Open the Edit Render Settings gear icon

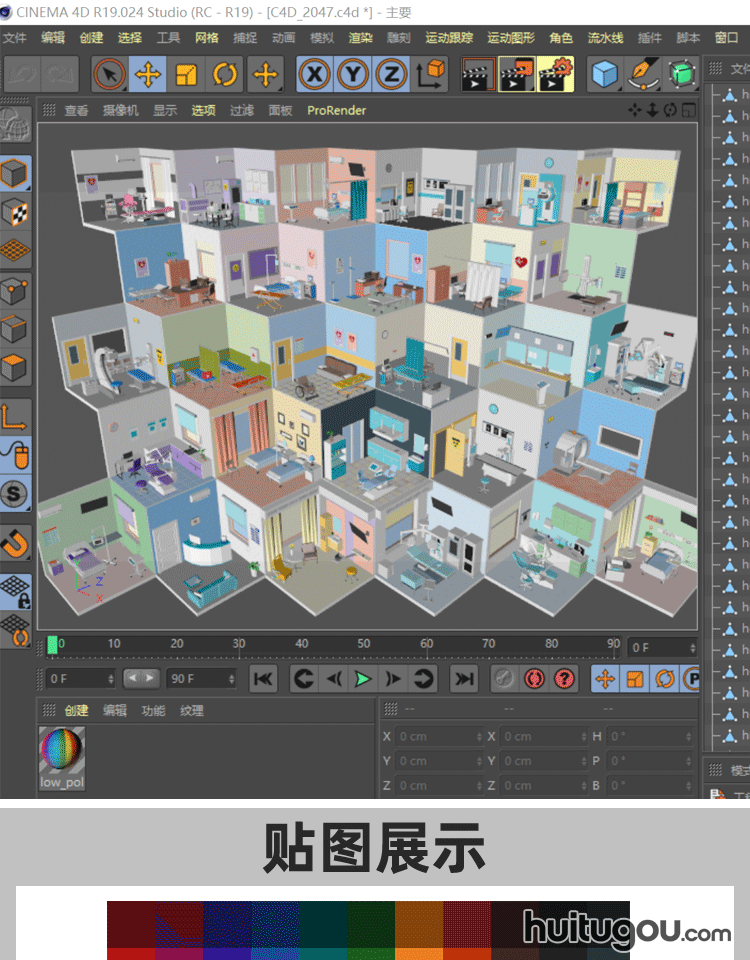point(555,74)
